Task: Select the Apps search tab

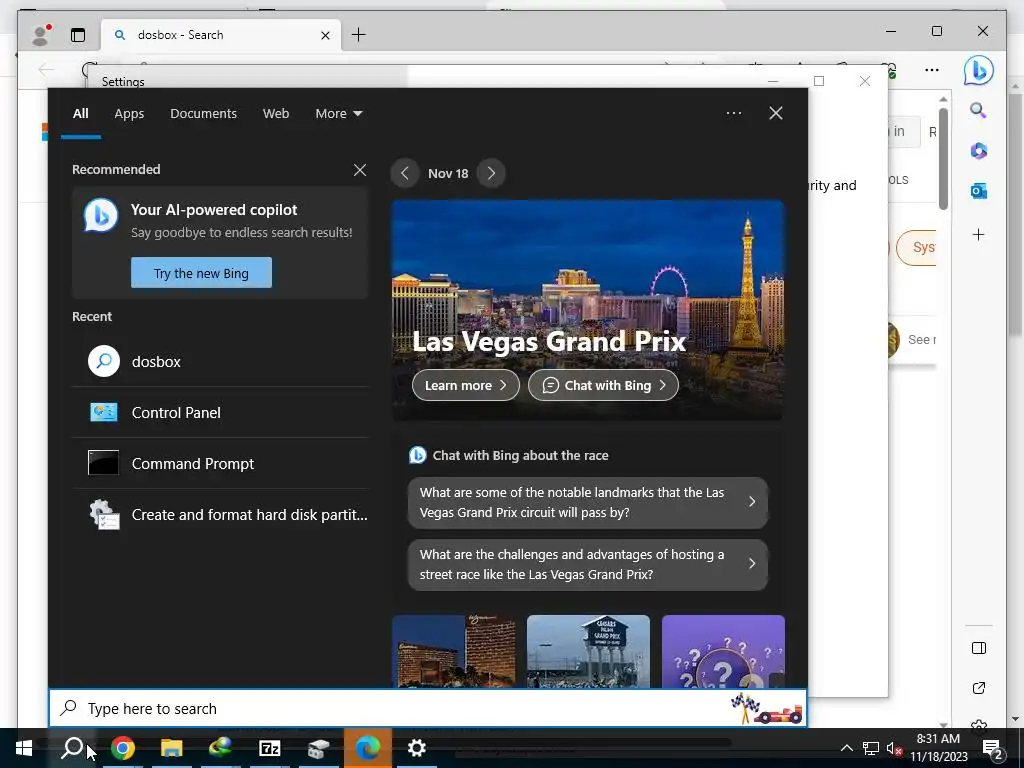Action: click(x=129, y=114)
